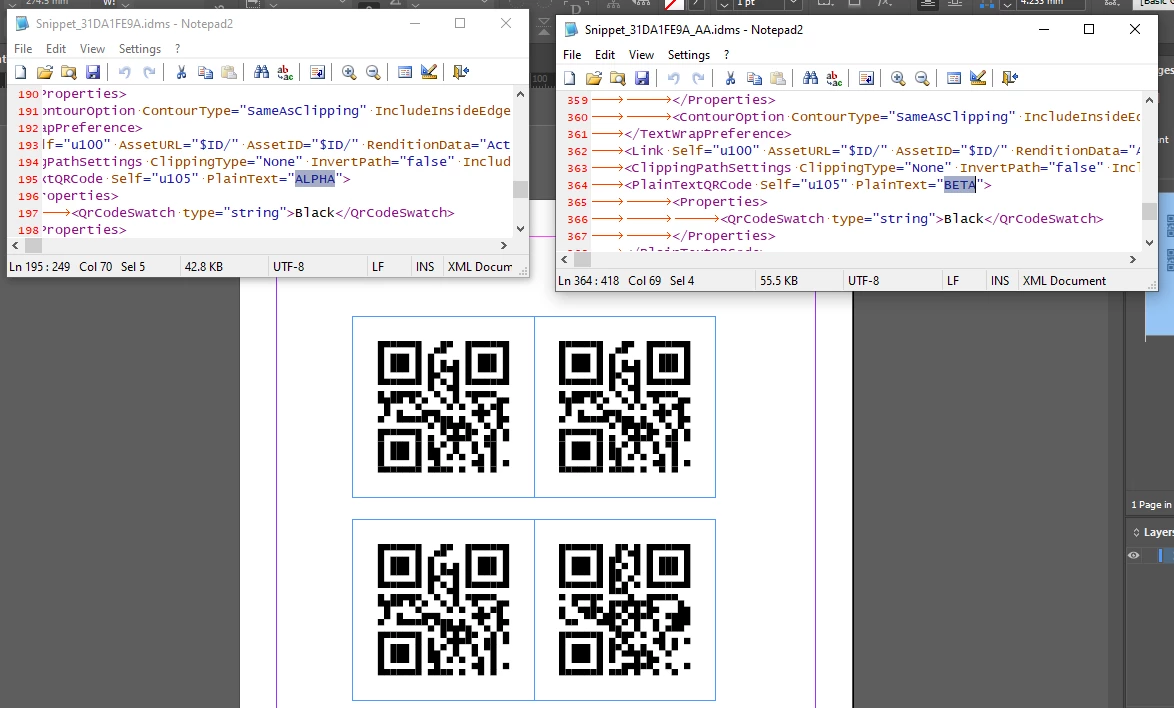
Task: Click INS mode in Snippet_31DA1FE9A.idms status bar
Action: (425, 266)
